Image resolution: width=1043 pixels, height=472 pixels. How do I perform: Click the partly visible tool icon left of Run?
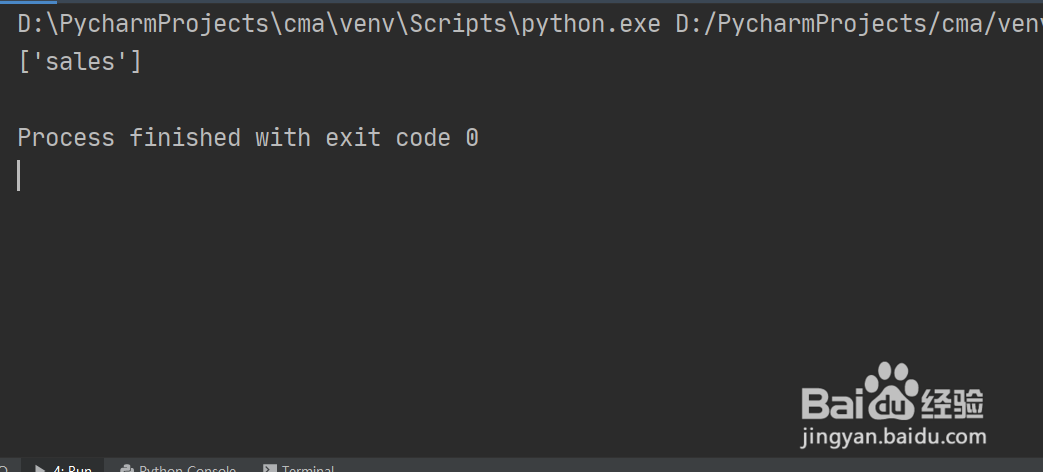(4, 468)
